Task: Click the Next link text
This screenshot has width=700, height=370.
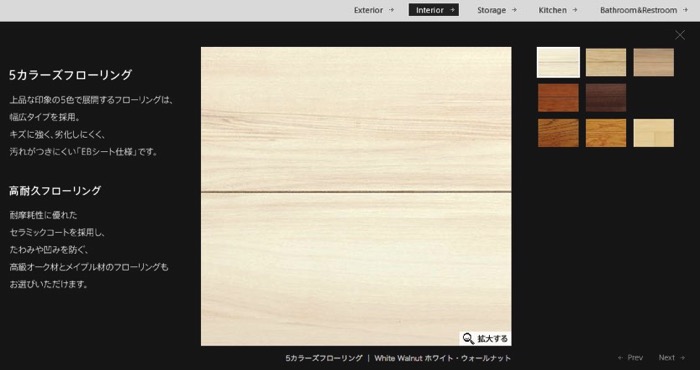Action: [667, 358]
